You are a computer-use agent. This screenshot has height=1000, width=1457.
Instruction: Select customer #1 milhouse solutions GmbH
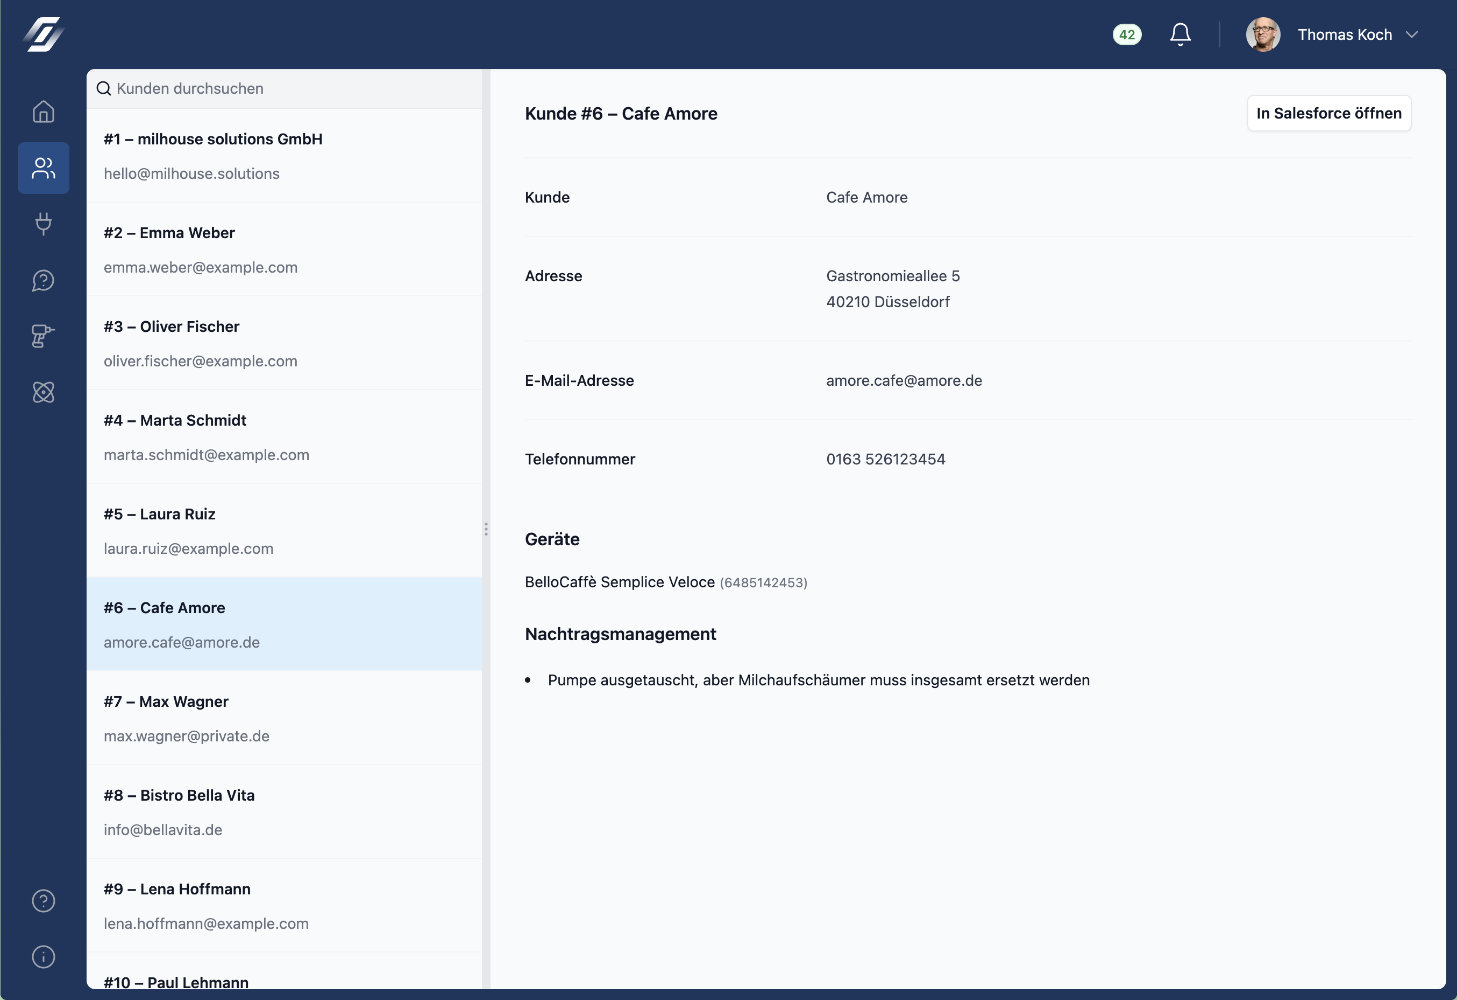pos(285,155)
